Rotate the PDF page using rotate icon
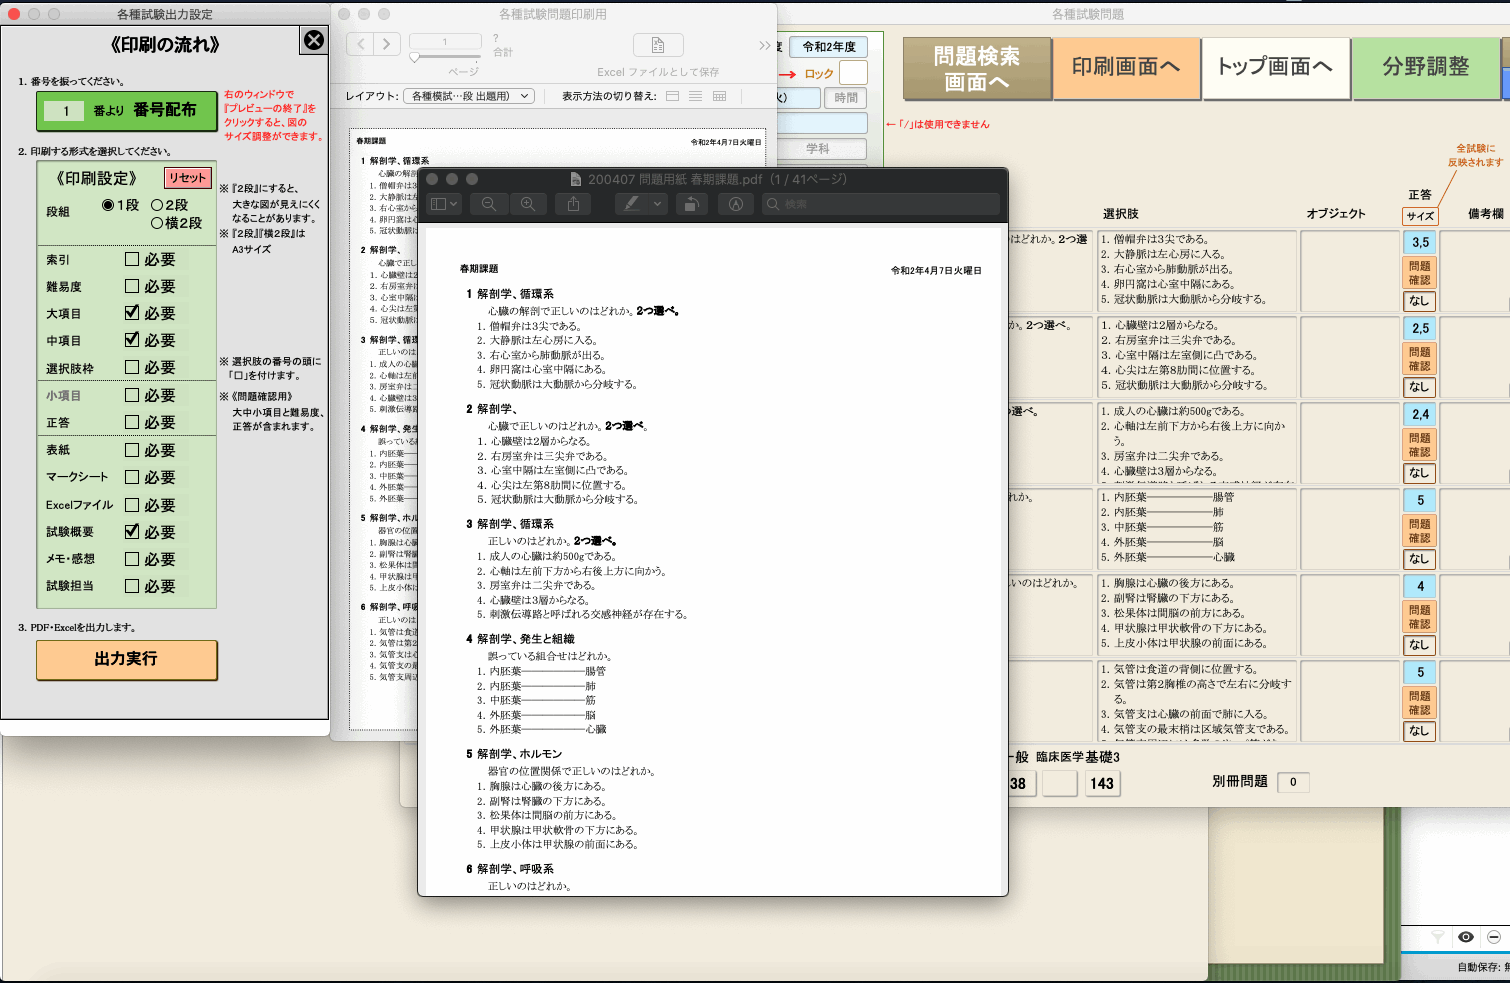Screen dimensions: 1510x983 pos(690,204)
